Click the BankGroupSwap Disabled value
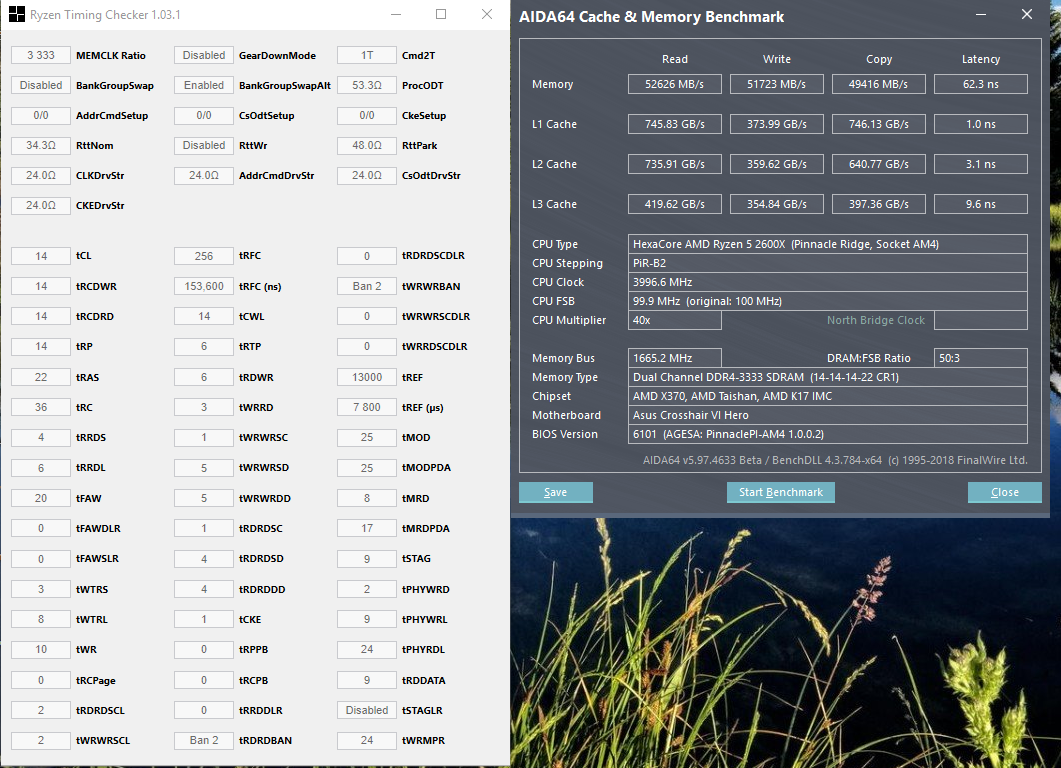Screen dimensions: 1061x768 pos(41,85)
